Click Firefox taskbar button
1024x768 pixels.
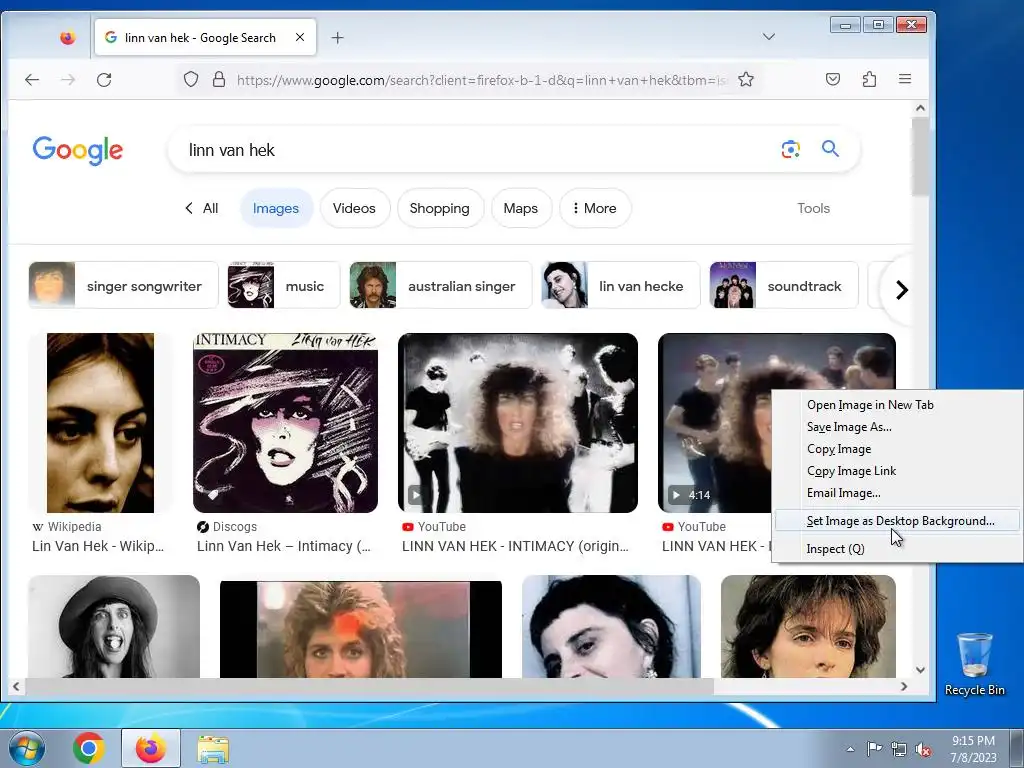[150, 748]
